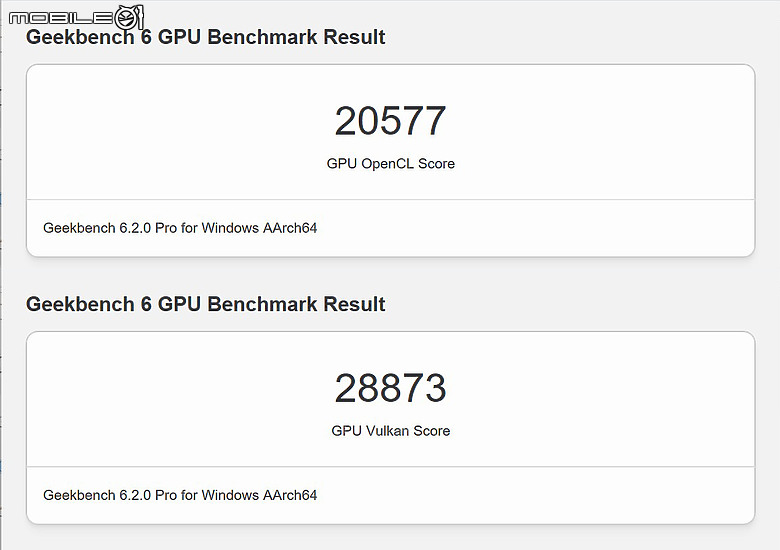Click the 20577 OpenCL score number
The width and height of the screenshot is (780, 550).
point(390,121)
